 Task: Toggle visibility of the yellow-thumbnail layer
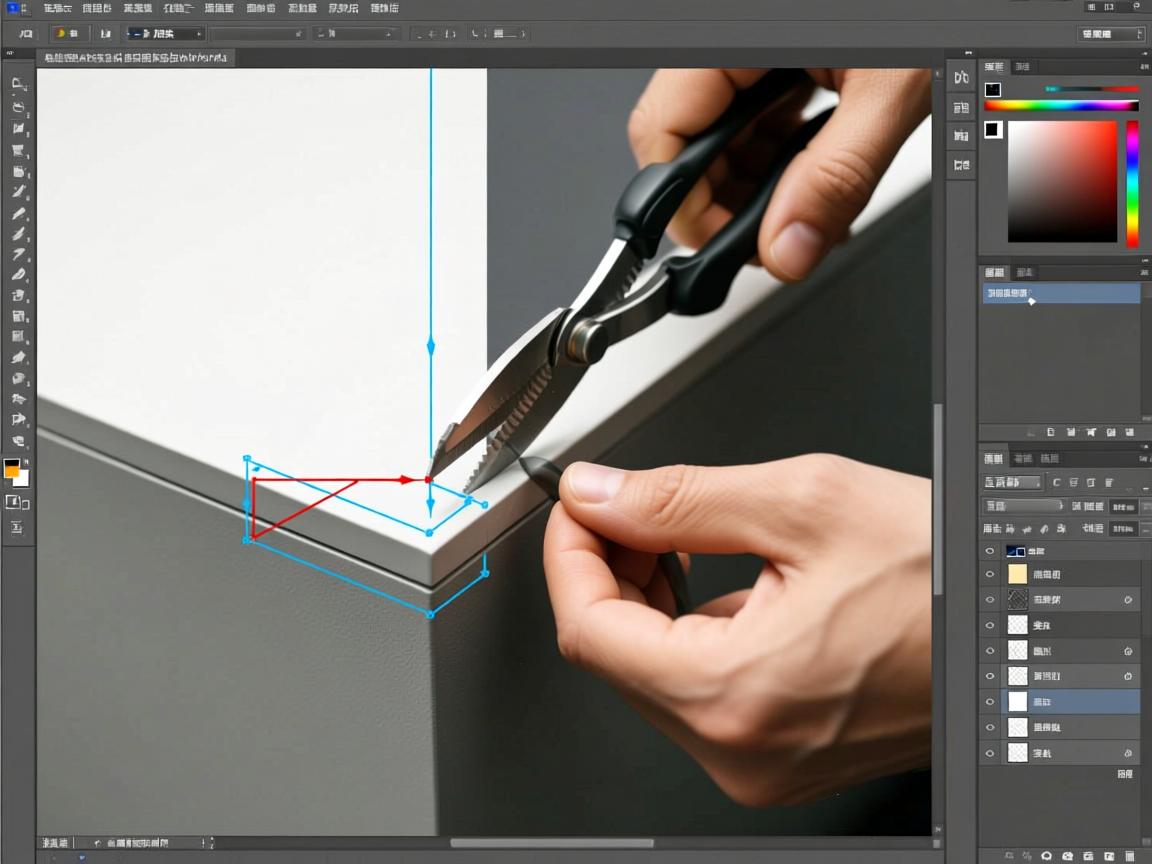tap(990, 574)
